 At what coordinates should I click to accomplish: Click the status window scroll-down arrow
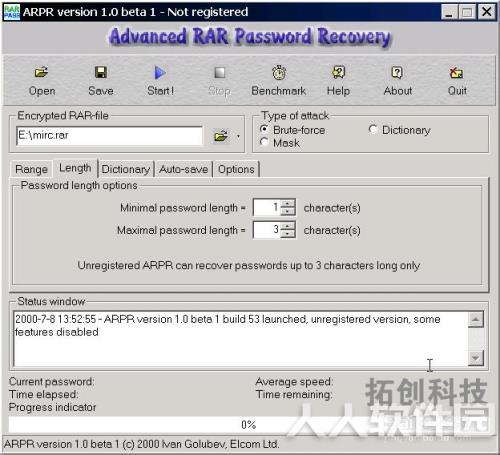pyautogui.click(x=476, y=358)
